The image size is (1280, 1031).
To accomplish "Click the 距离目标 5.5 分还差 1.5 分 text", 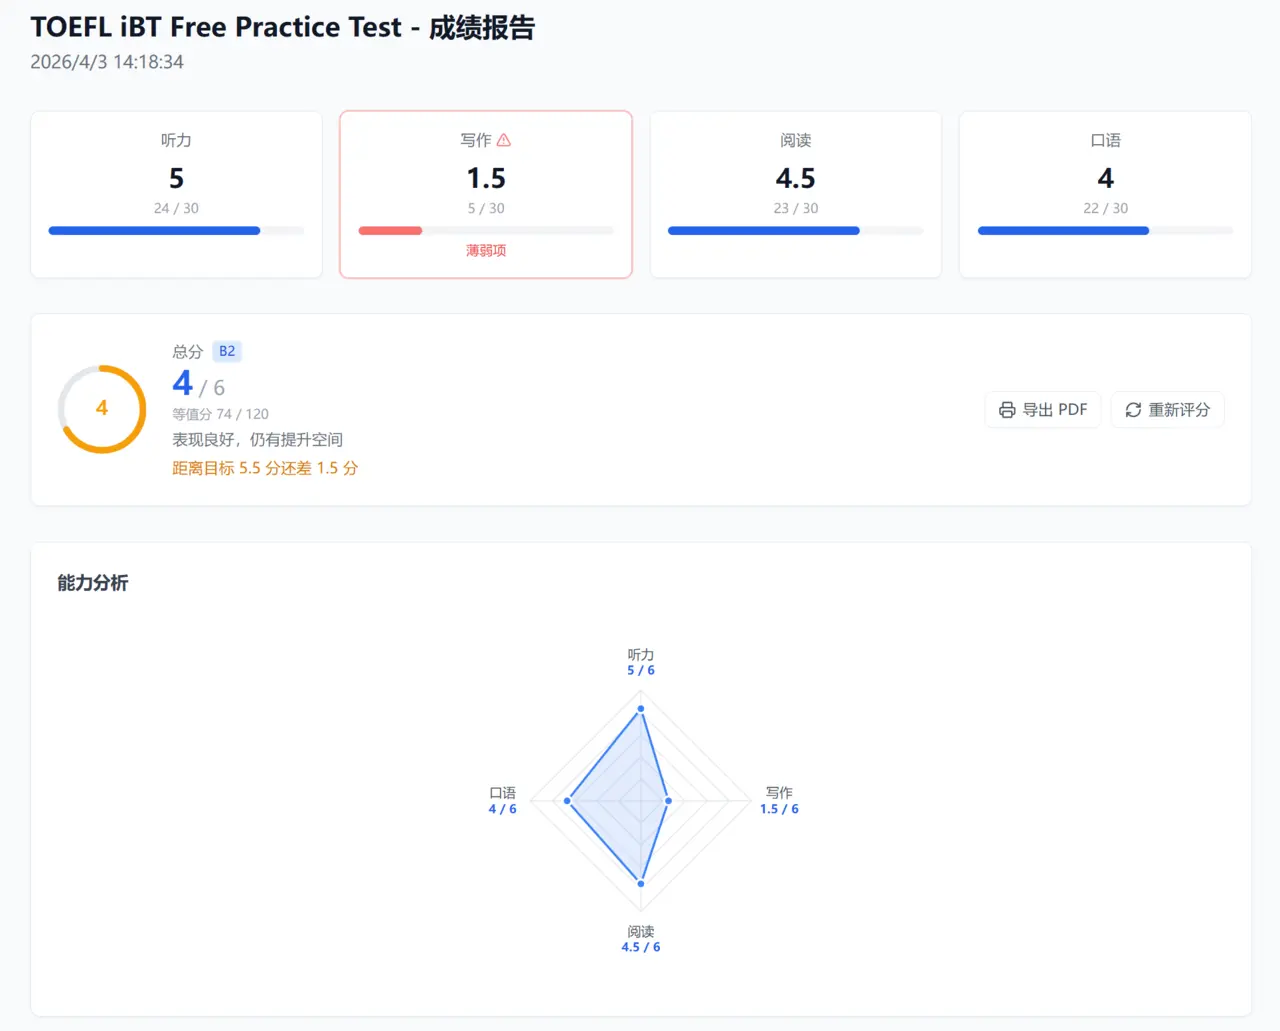I will click(265, 468).
